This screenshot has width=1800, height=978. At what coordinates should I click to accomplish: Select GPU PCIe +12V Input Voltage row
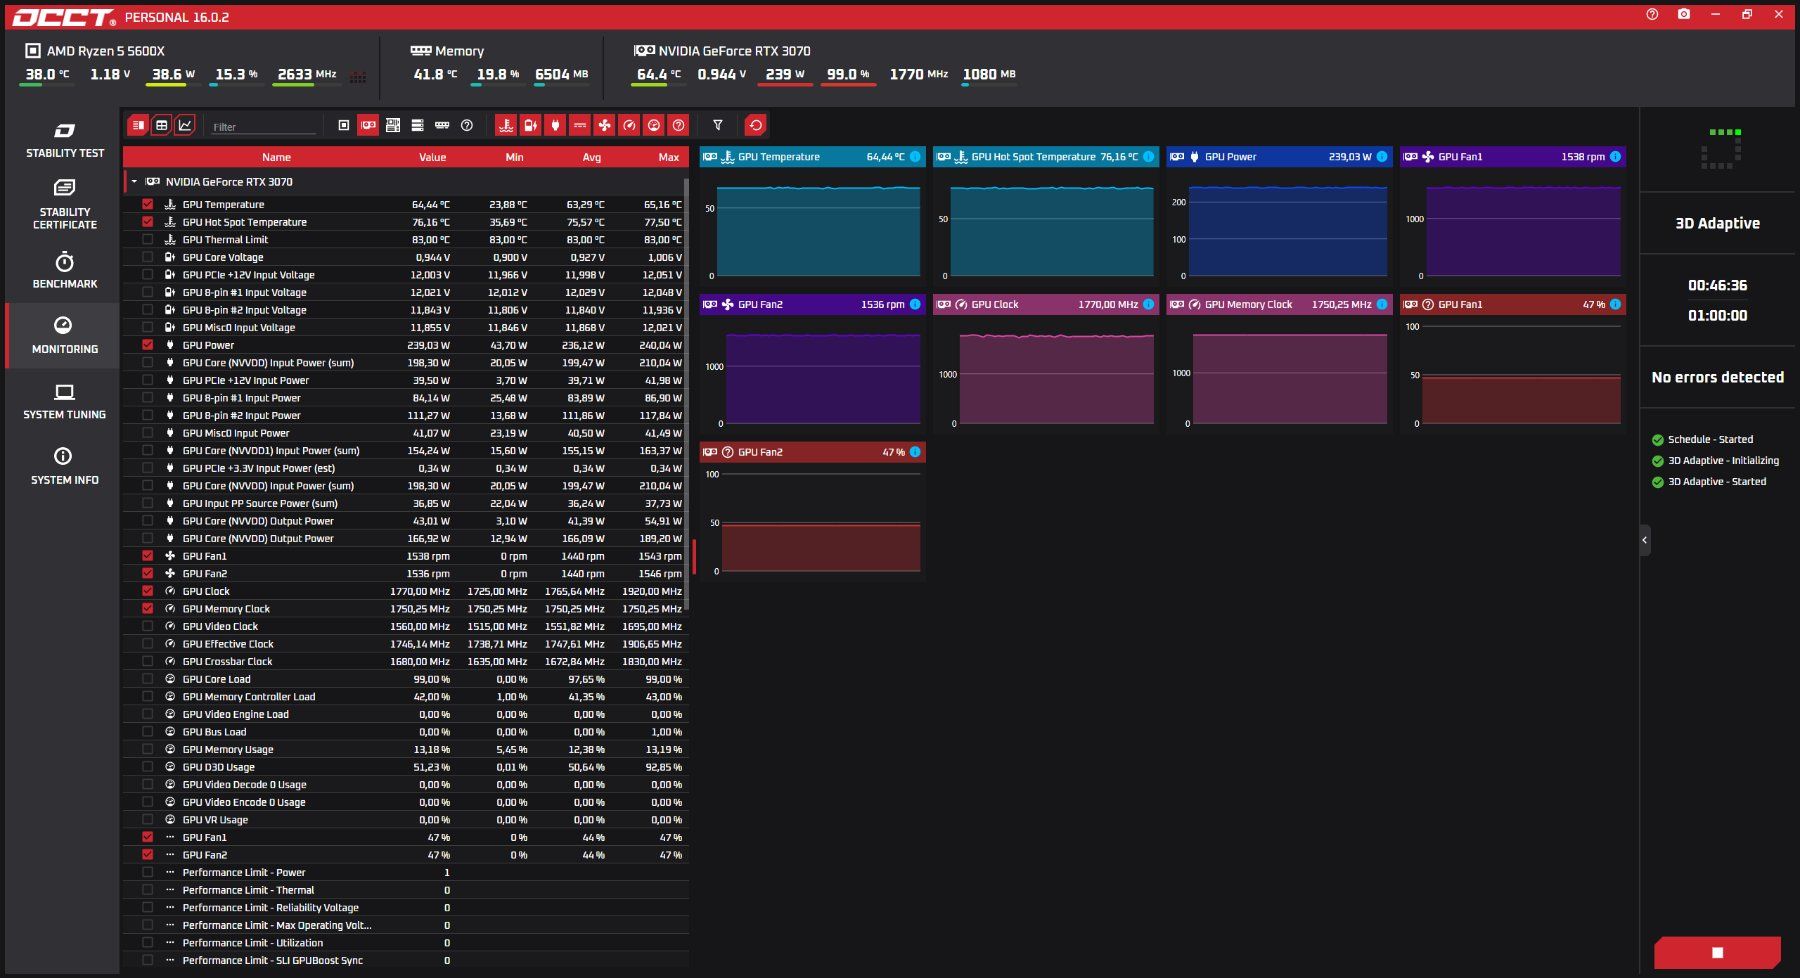coord(405,275)
